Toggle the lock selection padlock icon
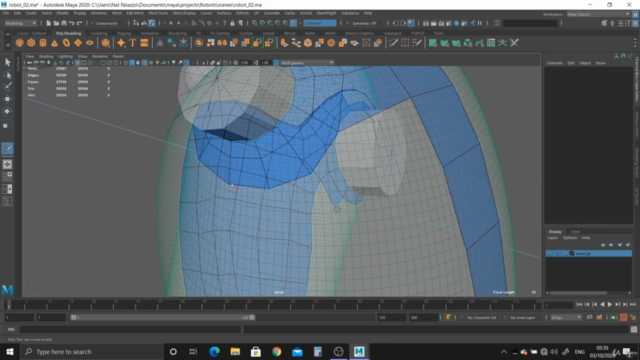This screenshot has width=640, height=360. pos(233,23)
